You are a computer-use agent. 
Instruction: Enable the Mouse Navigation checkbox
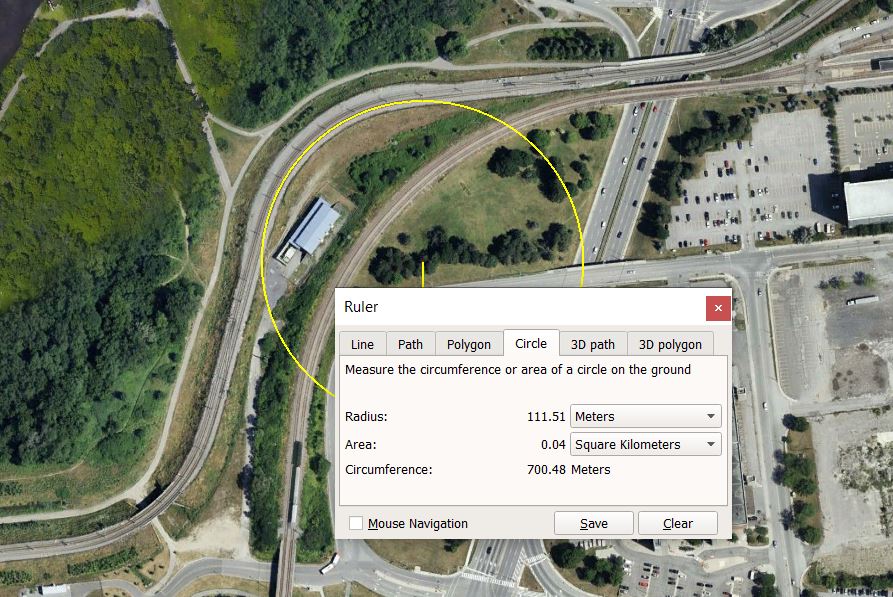pyautogui.click(x=356, y=523)
